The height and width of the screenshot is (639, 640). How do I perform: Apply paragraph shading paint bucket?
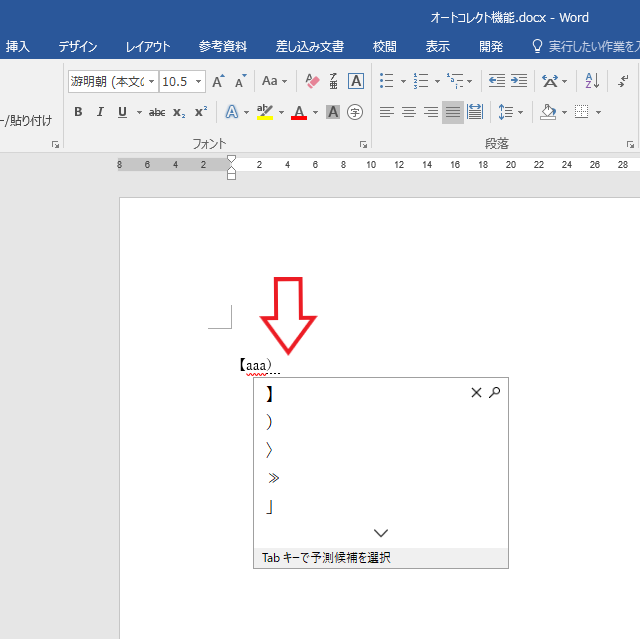[x=548, y=112]
